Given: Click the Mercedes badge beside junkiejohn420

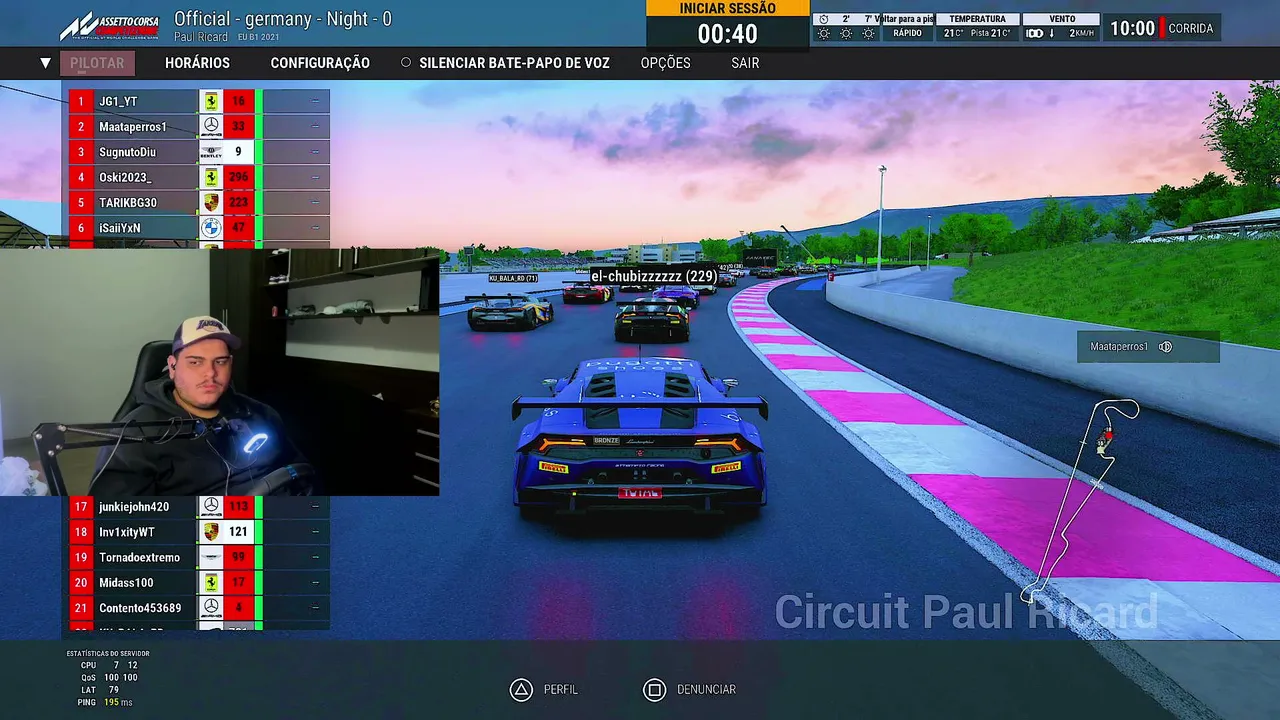Looking at the screenshot, I should click(x=211, y=507).
